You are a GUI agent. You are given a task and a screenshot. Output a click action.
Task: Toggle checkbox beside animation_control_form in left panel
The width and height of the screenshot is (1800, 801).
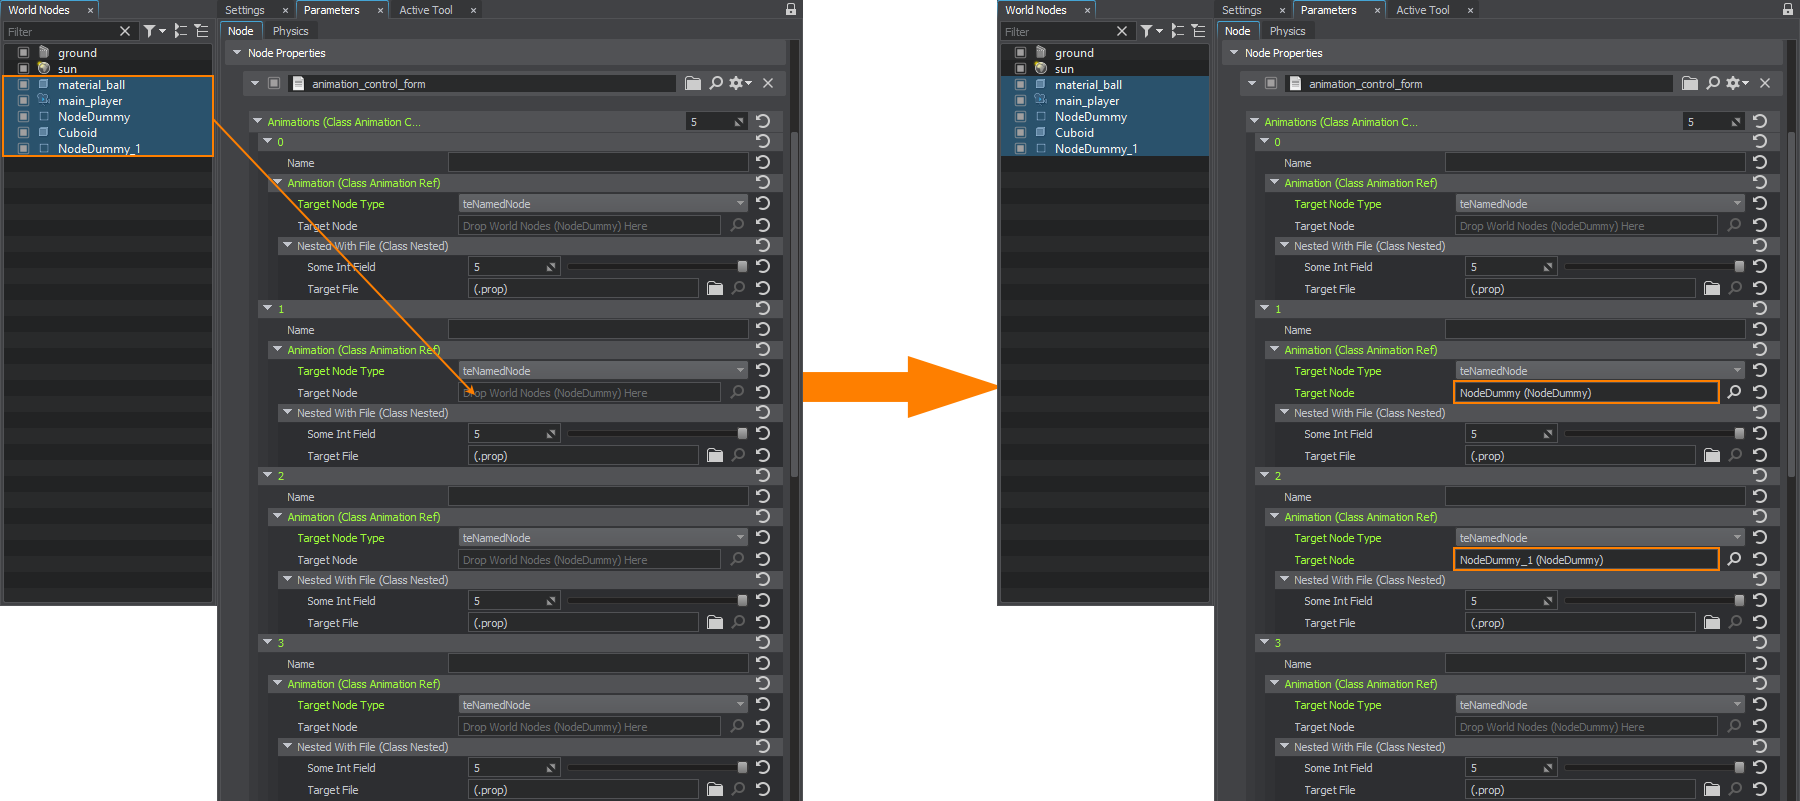coord(274,84)
